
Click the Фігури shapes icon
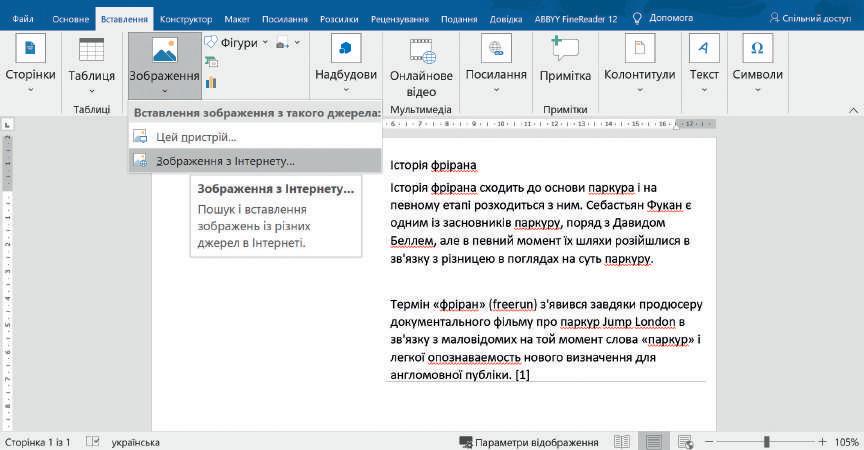click(x=211, y=42)
